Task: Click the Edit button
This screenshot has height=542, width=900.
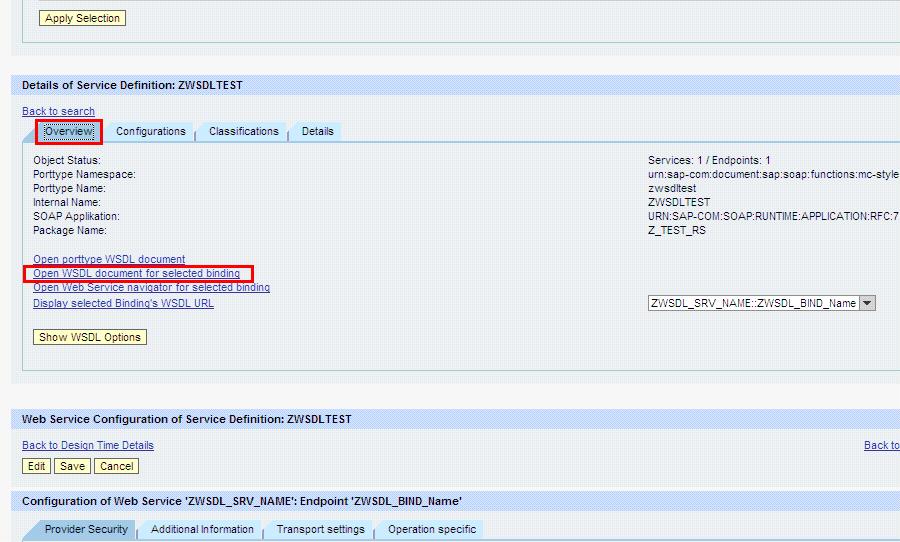Action: point(36,466)
